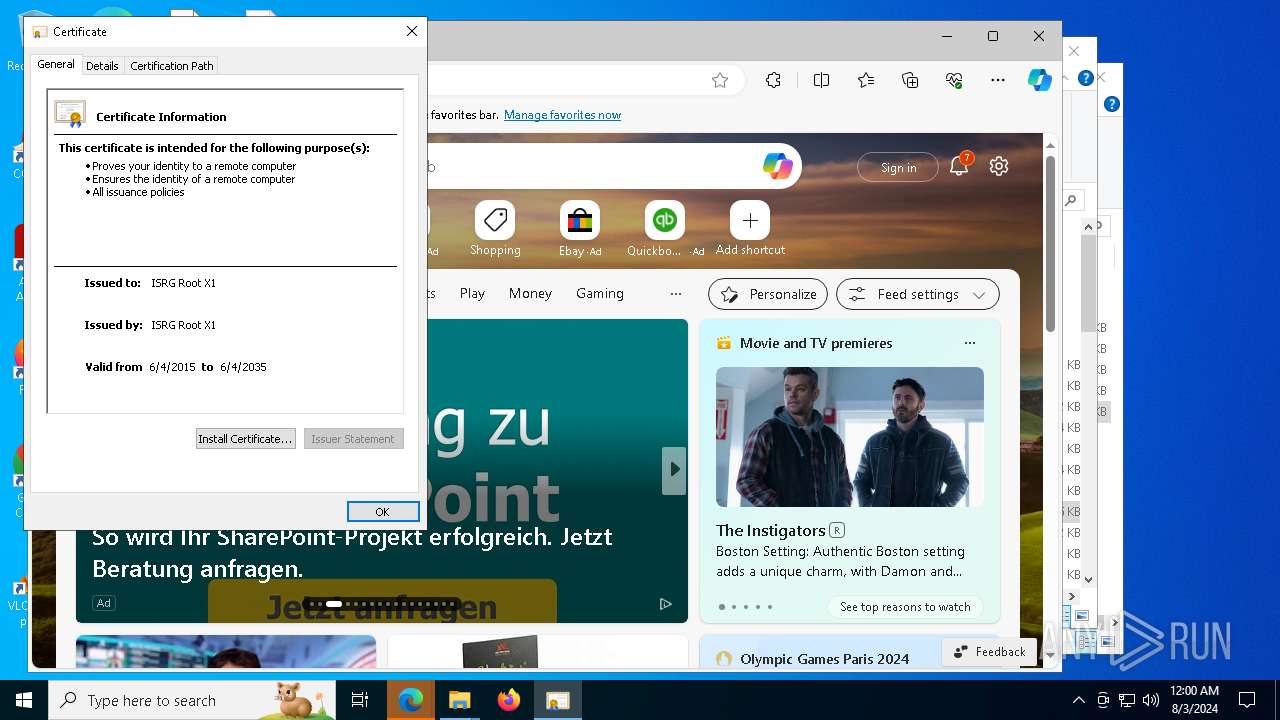Open Microsoft Edge from taskbar
The height and width of the screenshot is (720, 1280).
click(x=410, y=700)
